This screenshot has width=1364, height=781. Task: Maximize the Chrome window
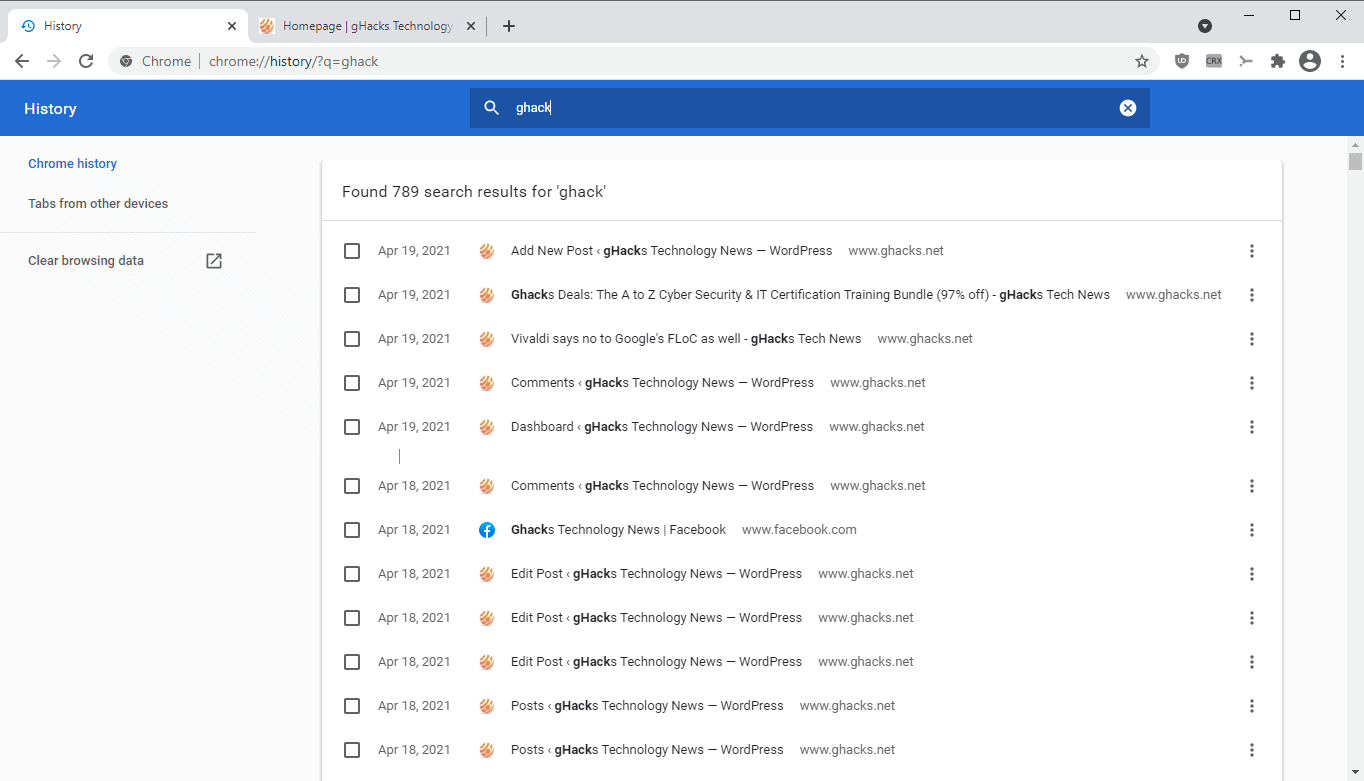(1295, 15)
